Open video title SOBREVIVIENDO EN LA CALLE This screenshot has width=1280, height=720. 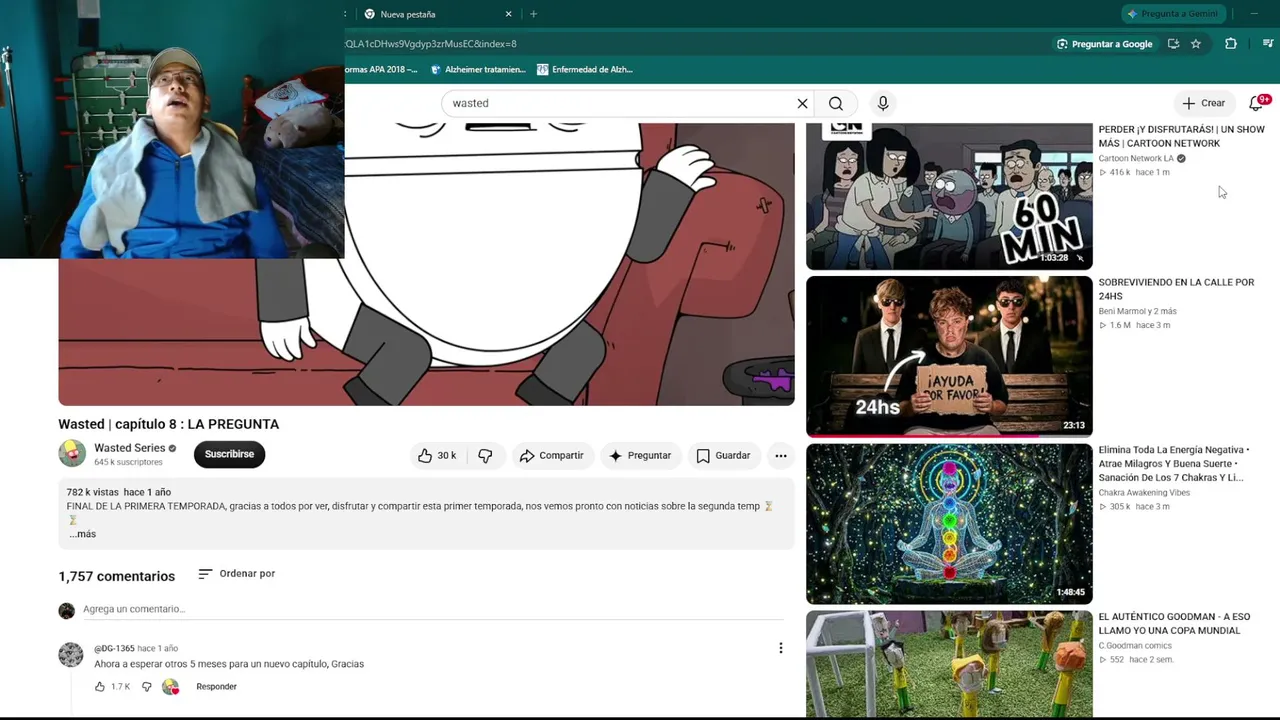pos(1176,289)
